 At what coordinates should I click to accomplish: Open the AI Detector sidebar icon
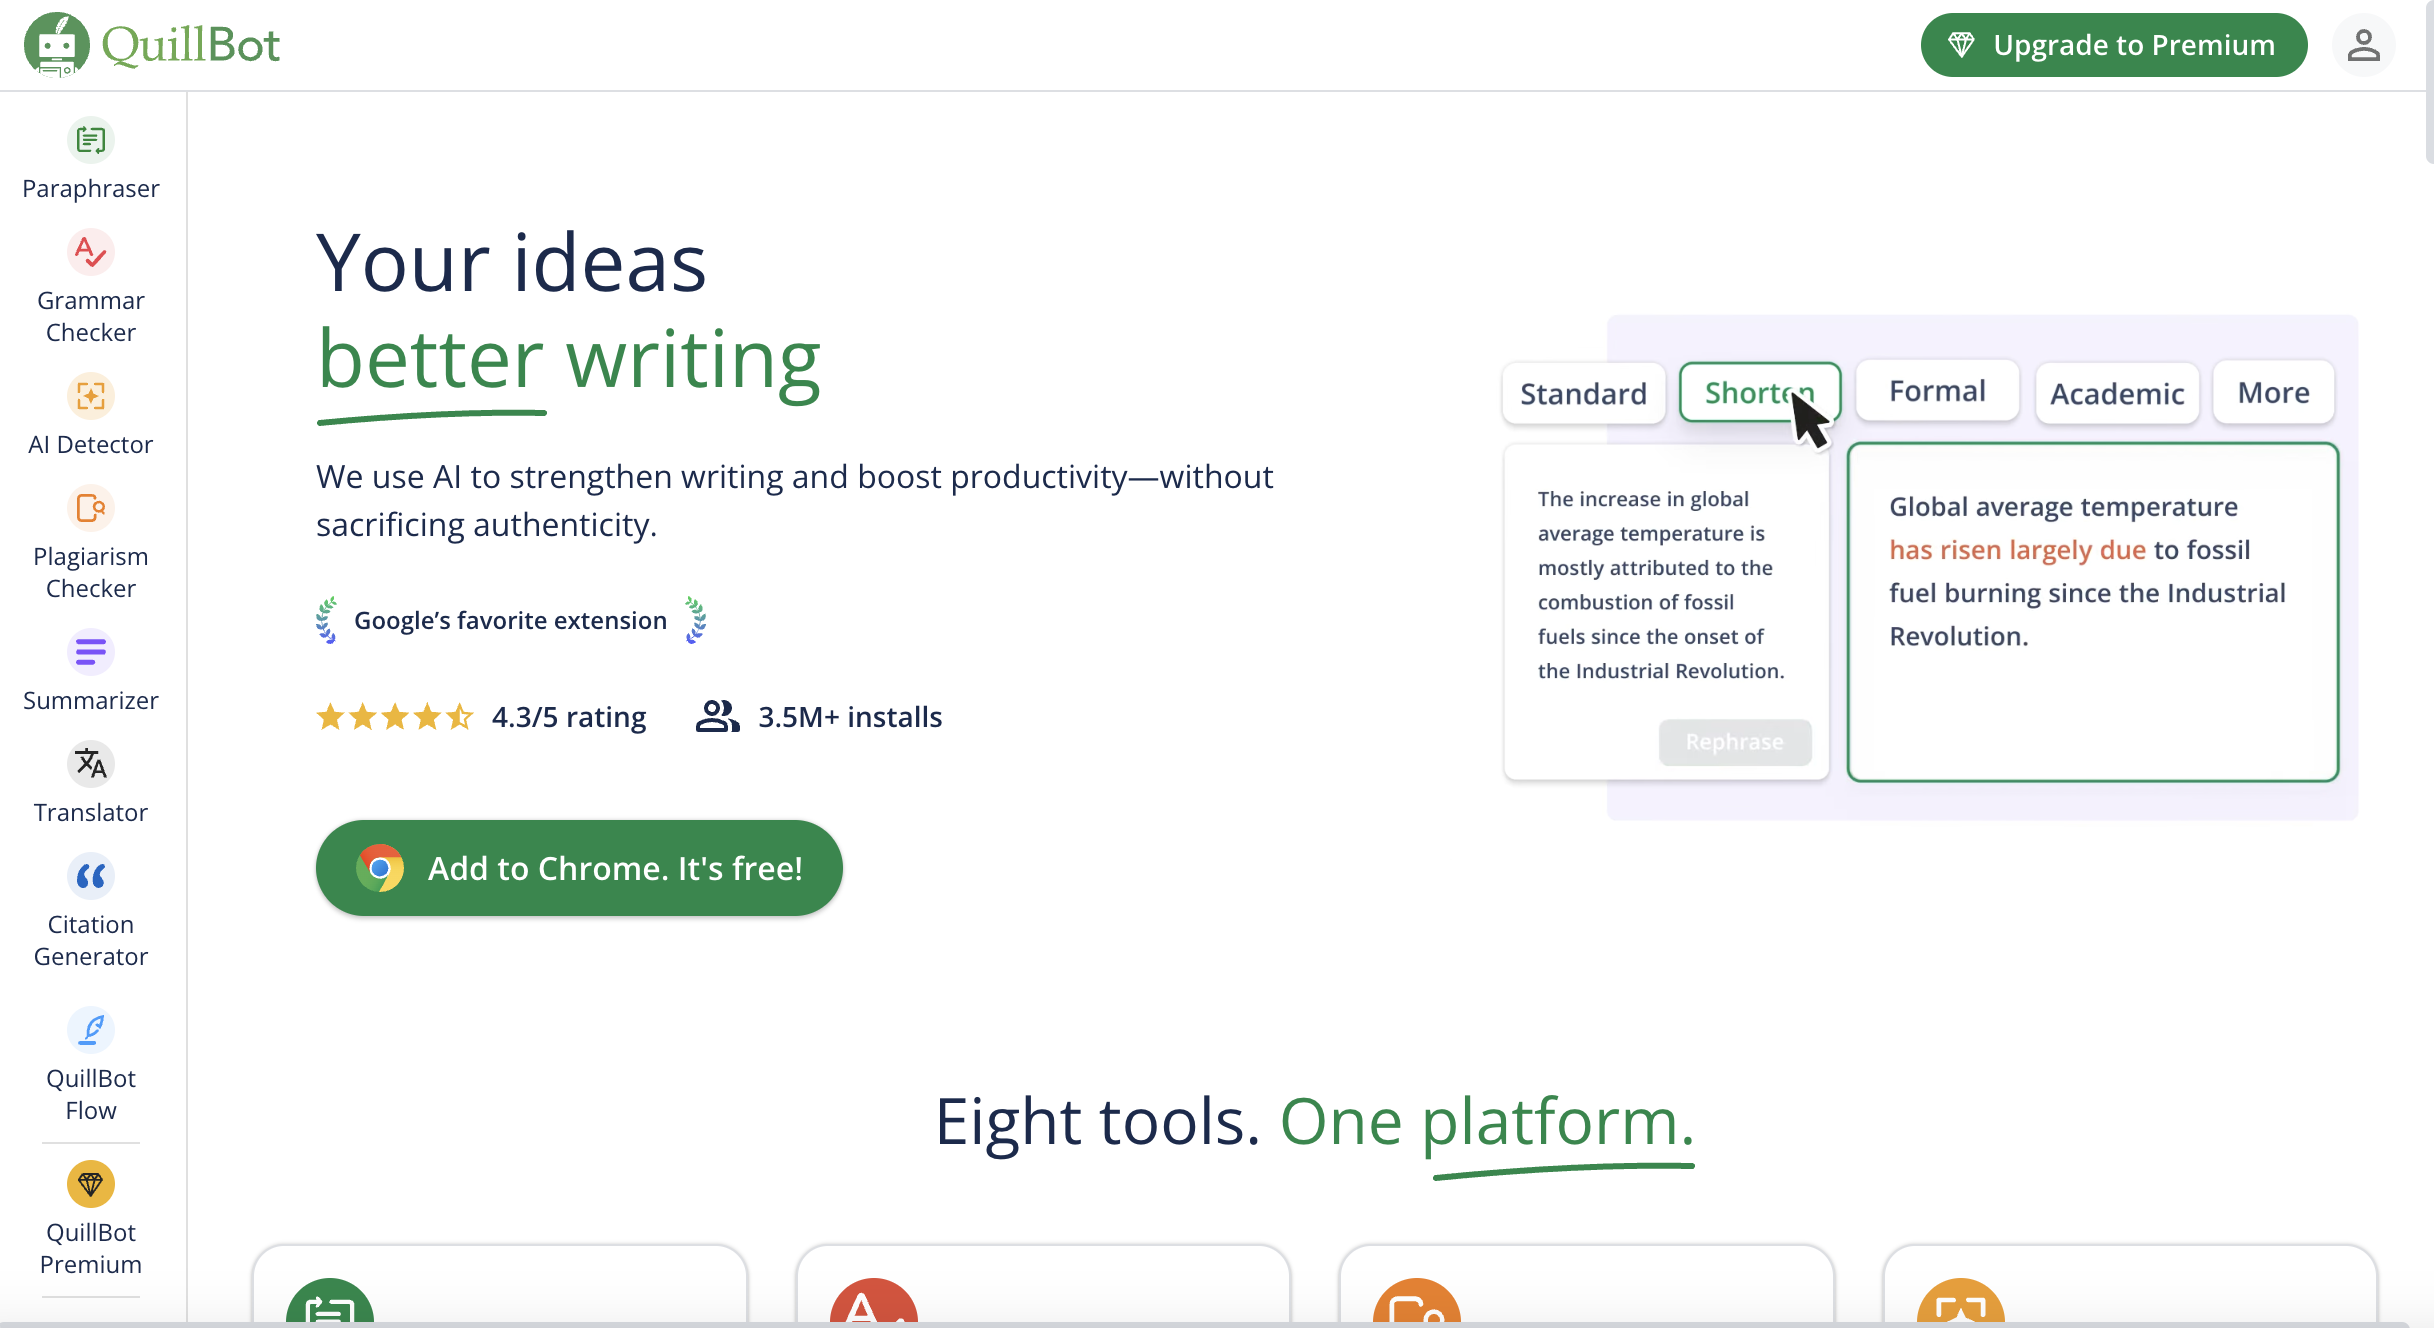pyautogui.click(x=91, y=396)
